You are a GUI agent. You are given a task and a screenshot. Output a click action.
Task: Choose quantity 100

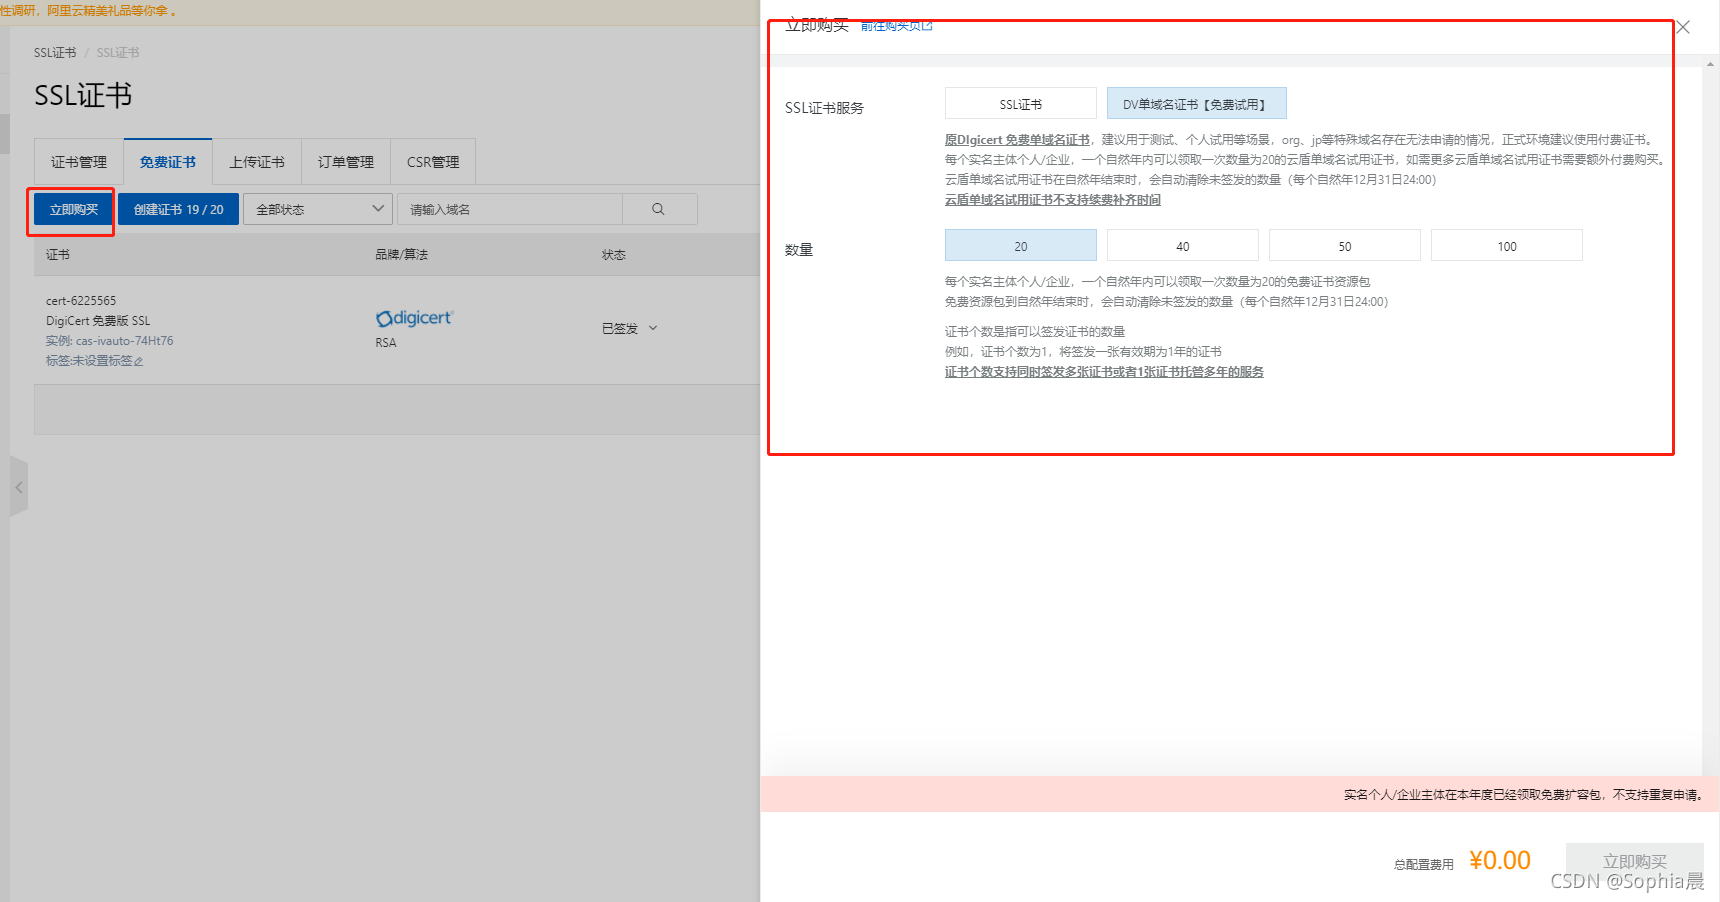click(1507, 246)
